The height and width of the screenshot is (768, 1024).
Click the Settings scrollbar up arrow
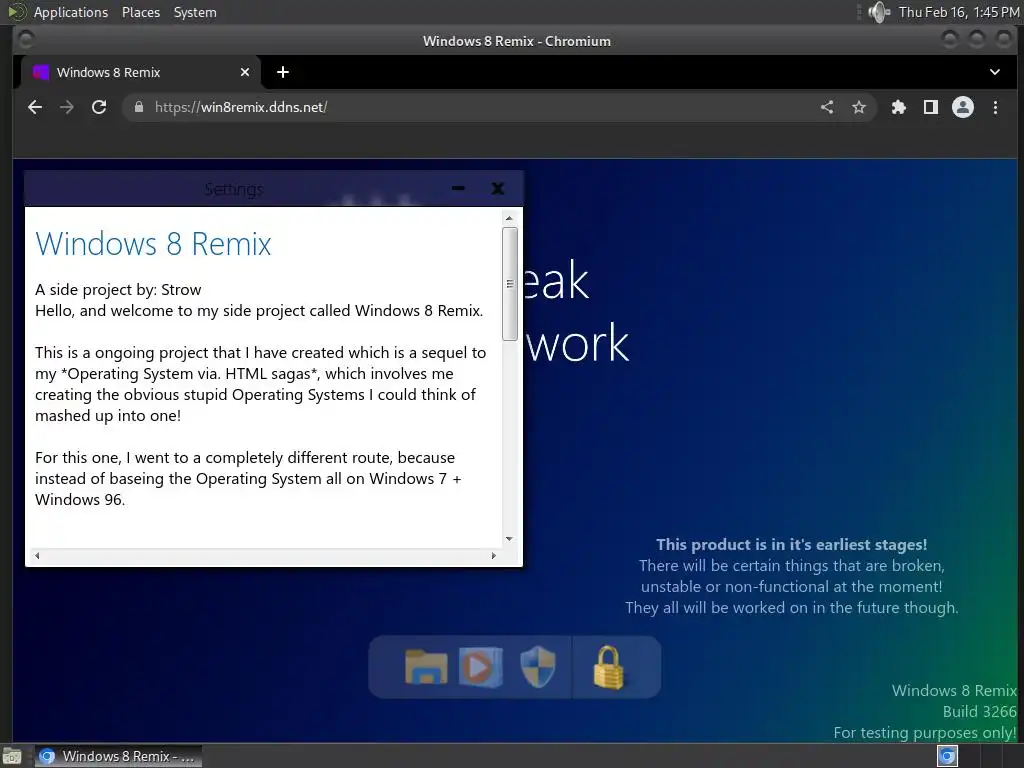click(509, 218)
